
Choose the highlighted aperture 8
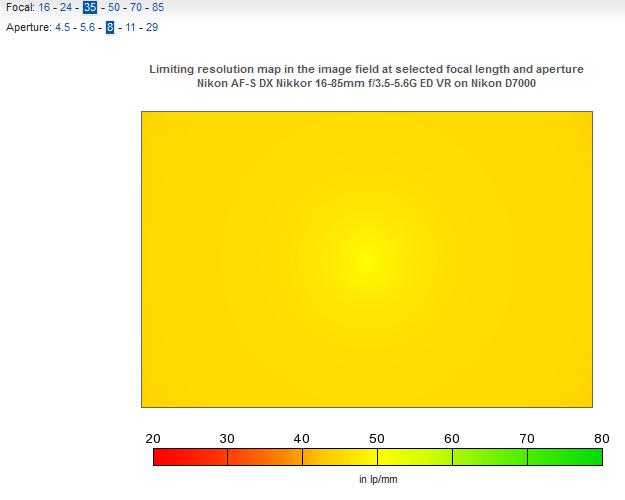coord(110,27)
